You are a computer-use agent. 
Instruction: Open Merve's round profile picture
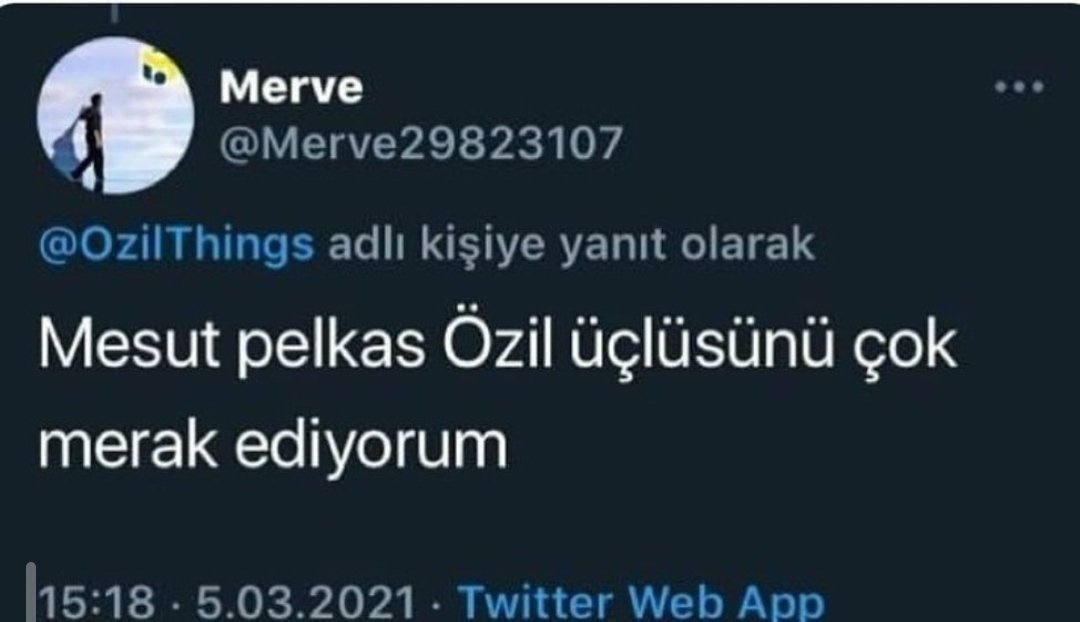tap(115, 115)
